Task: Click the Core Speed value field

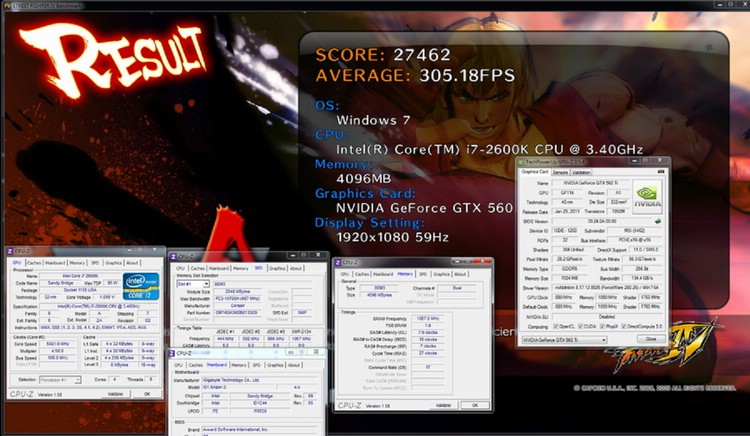Action: point(57,344)
